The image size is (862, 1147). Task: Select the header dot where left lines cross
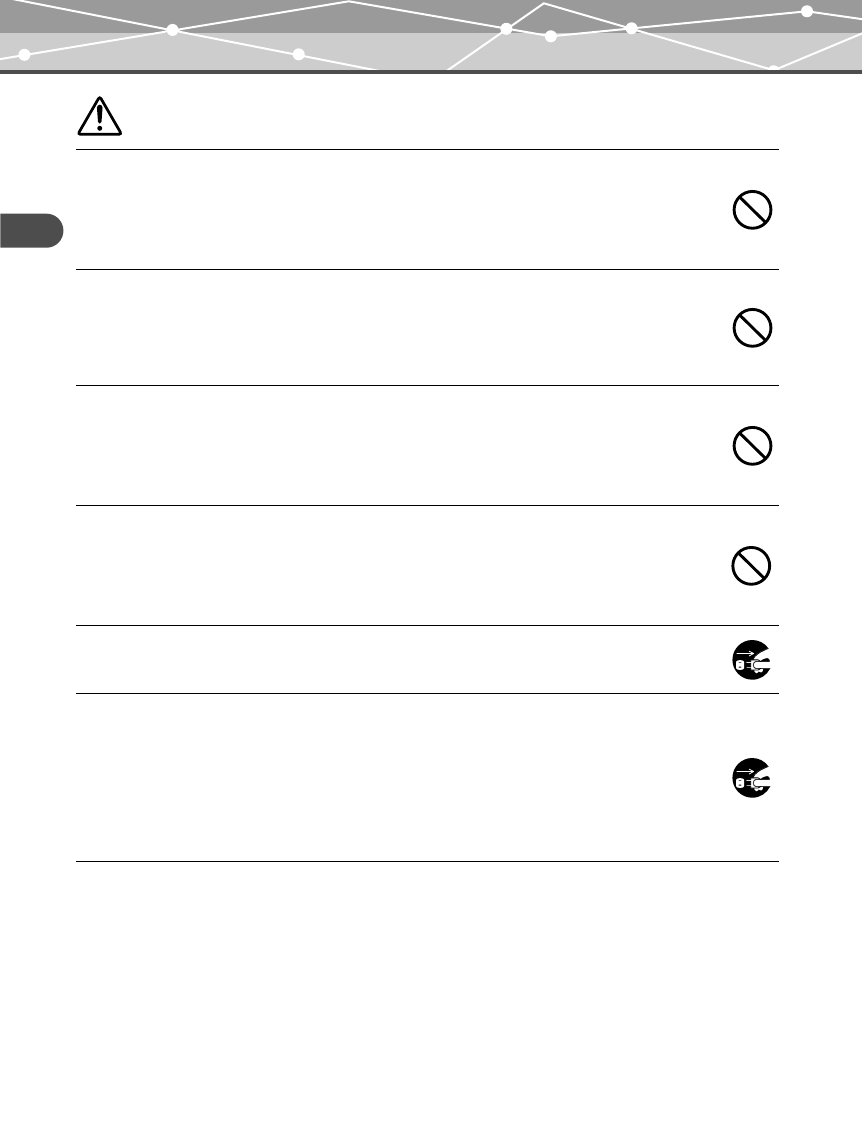(173, 30)
